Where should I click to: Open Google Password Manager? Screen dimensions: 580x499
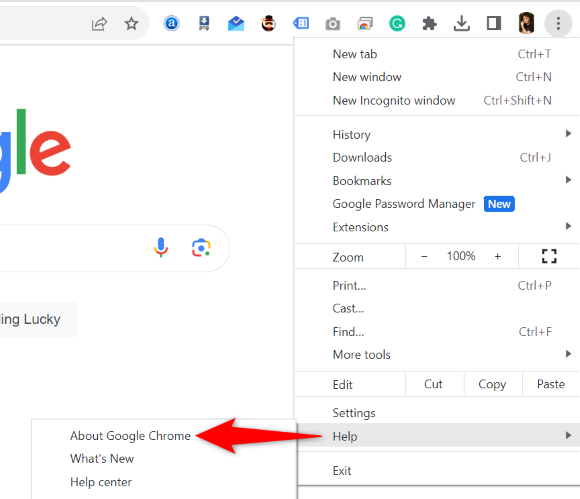tap(437, 204)
